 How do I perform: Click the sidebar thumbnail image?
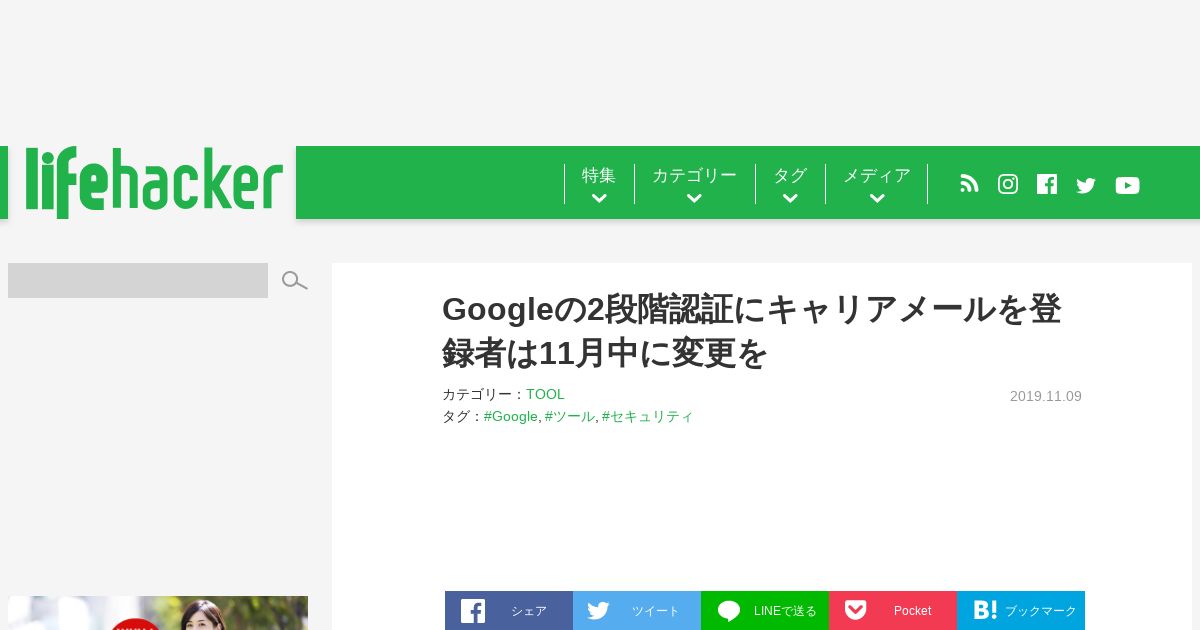(x=158, y=613)
